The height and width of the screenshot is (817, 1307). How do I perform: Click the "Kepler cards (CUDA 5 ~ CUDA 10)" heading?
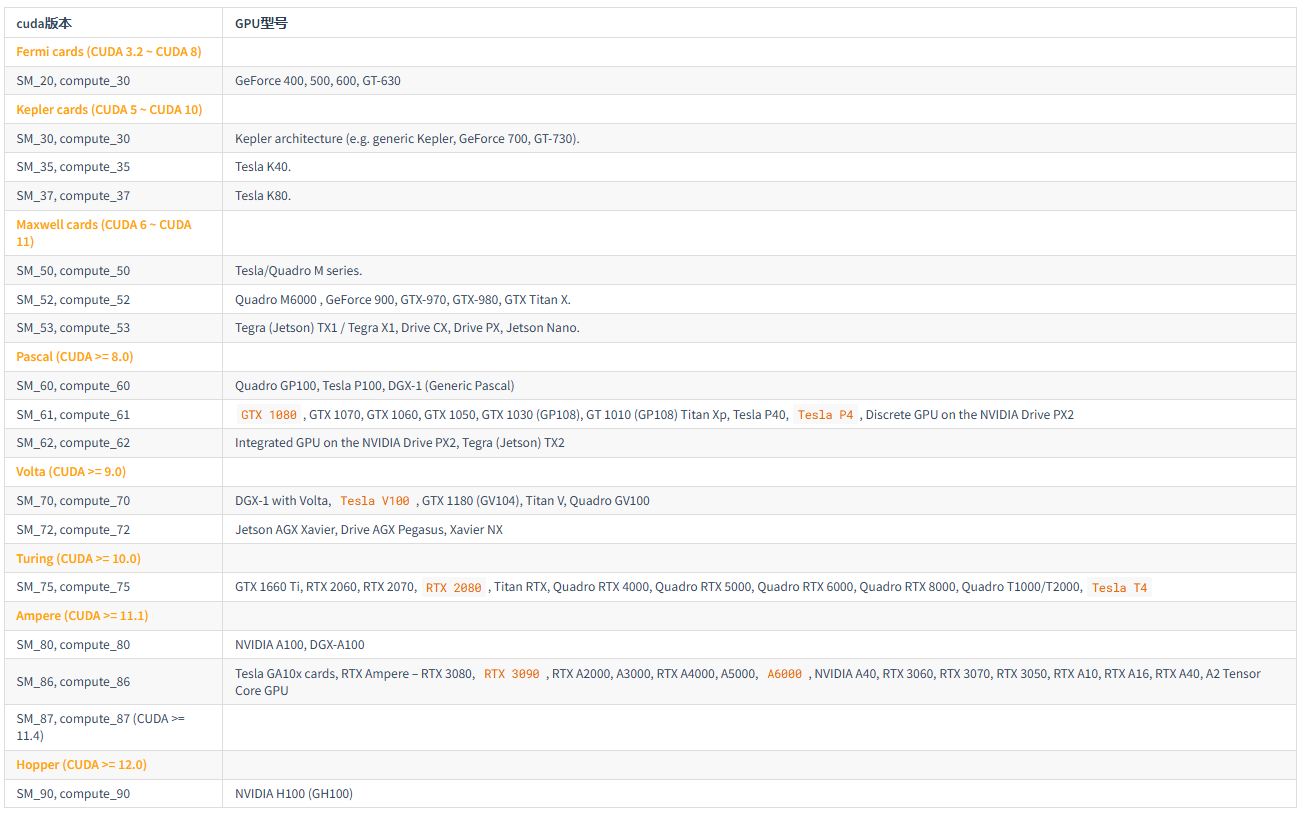[109, 110]
